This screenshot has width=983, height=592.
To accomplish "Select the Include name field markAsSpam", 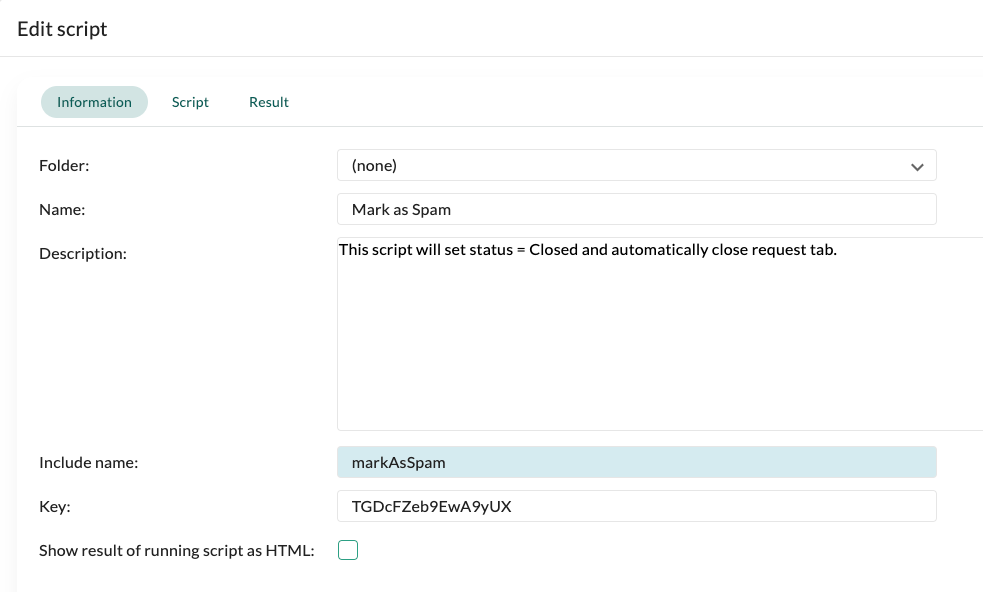I will pos(636,462).
